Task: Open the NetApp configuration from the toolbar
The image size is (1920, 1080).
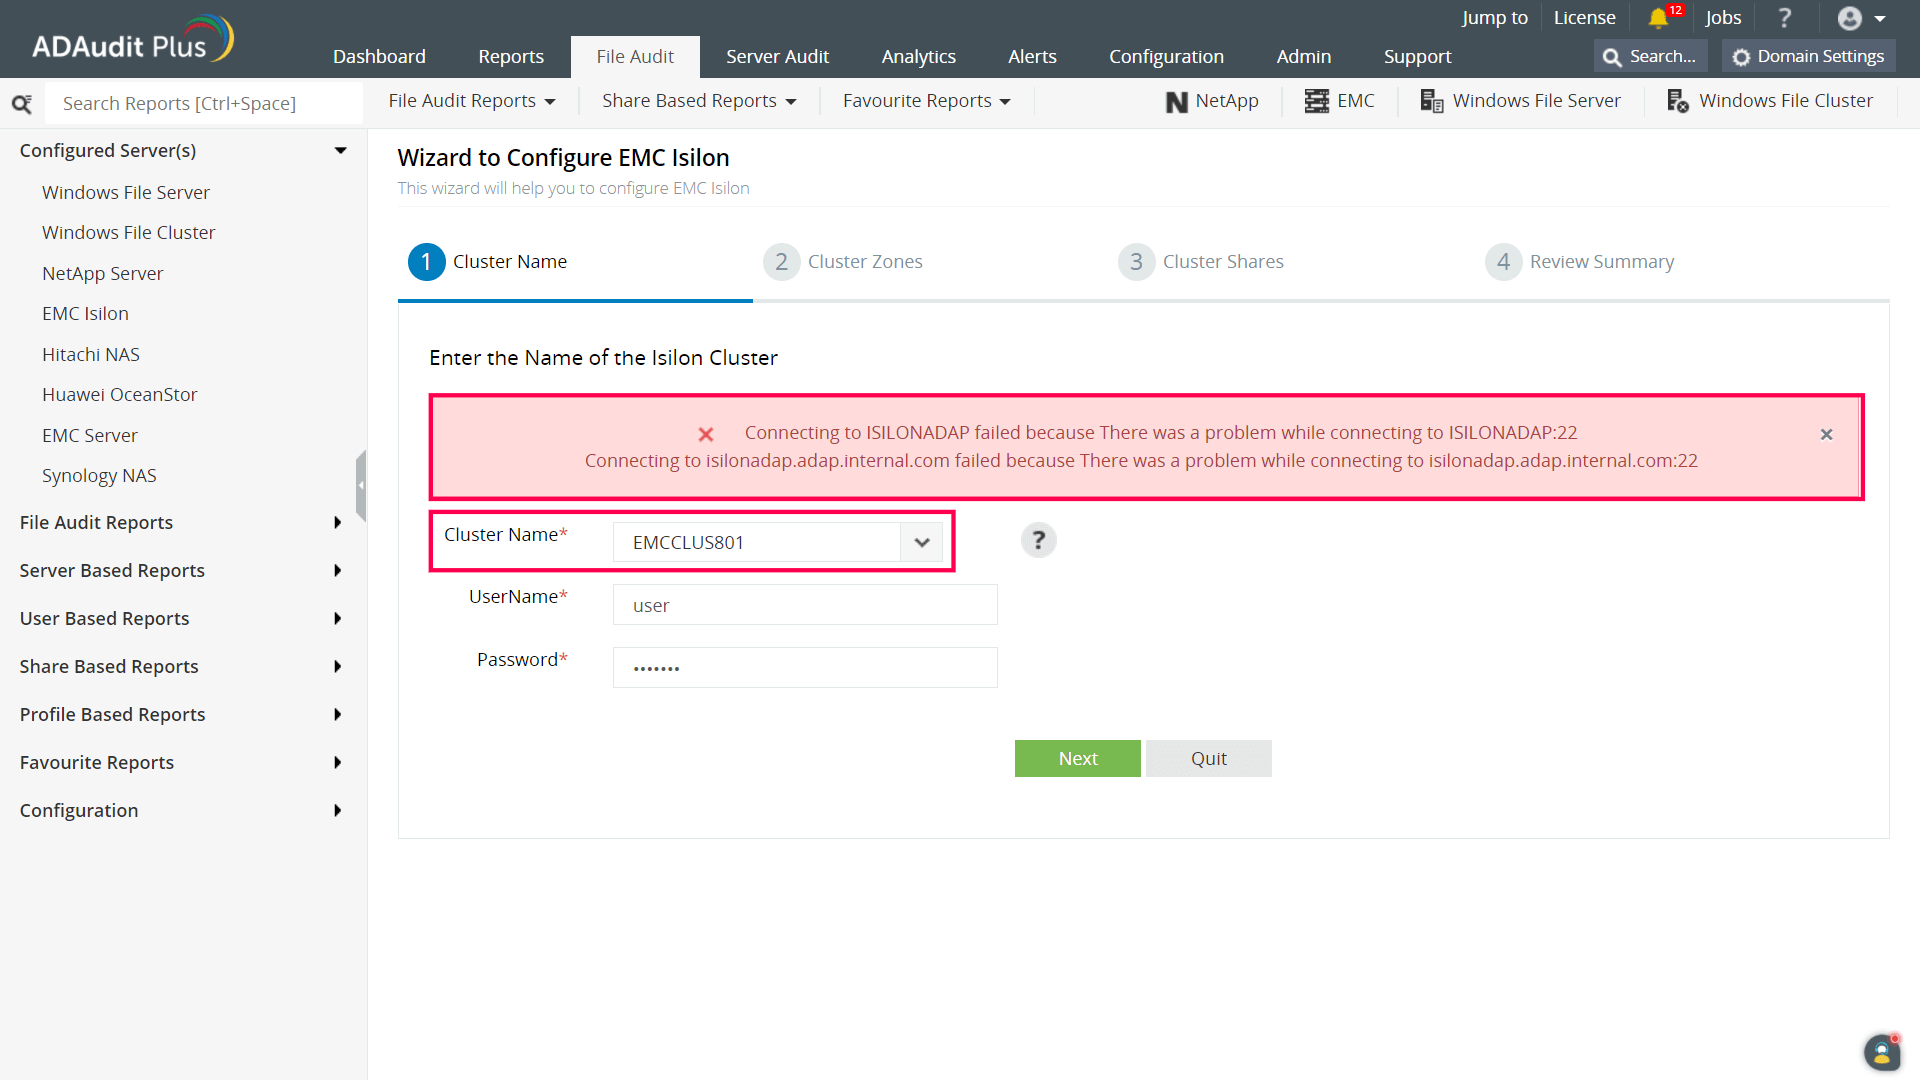Action: tap(1210, 101)
